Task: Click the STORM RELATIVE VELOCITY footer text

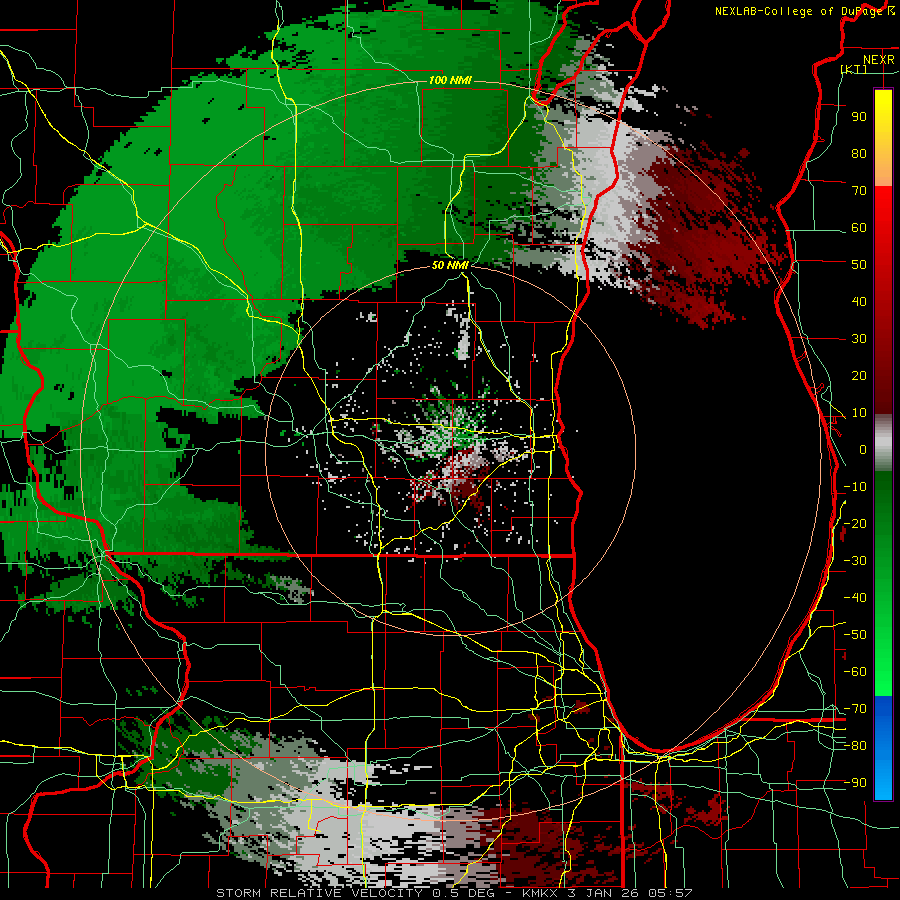Action: [319, 893]
